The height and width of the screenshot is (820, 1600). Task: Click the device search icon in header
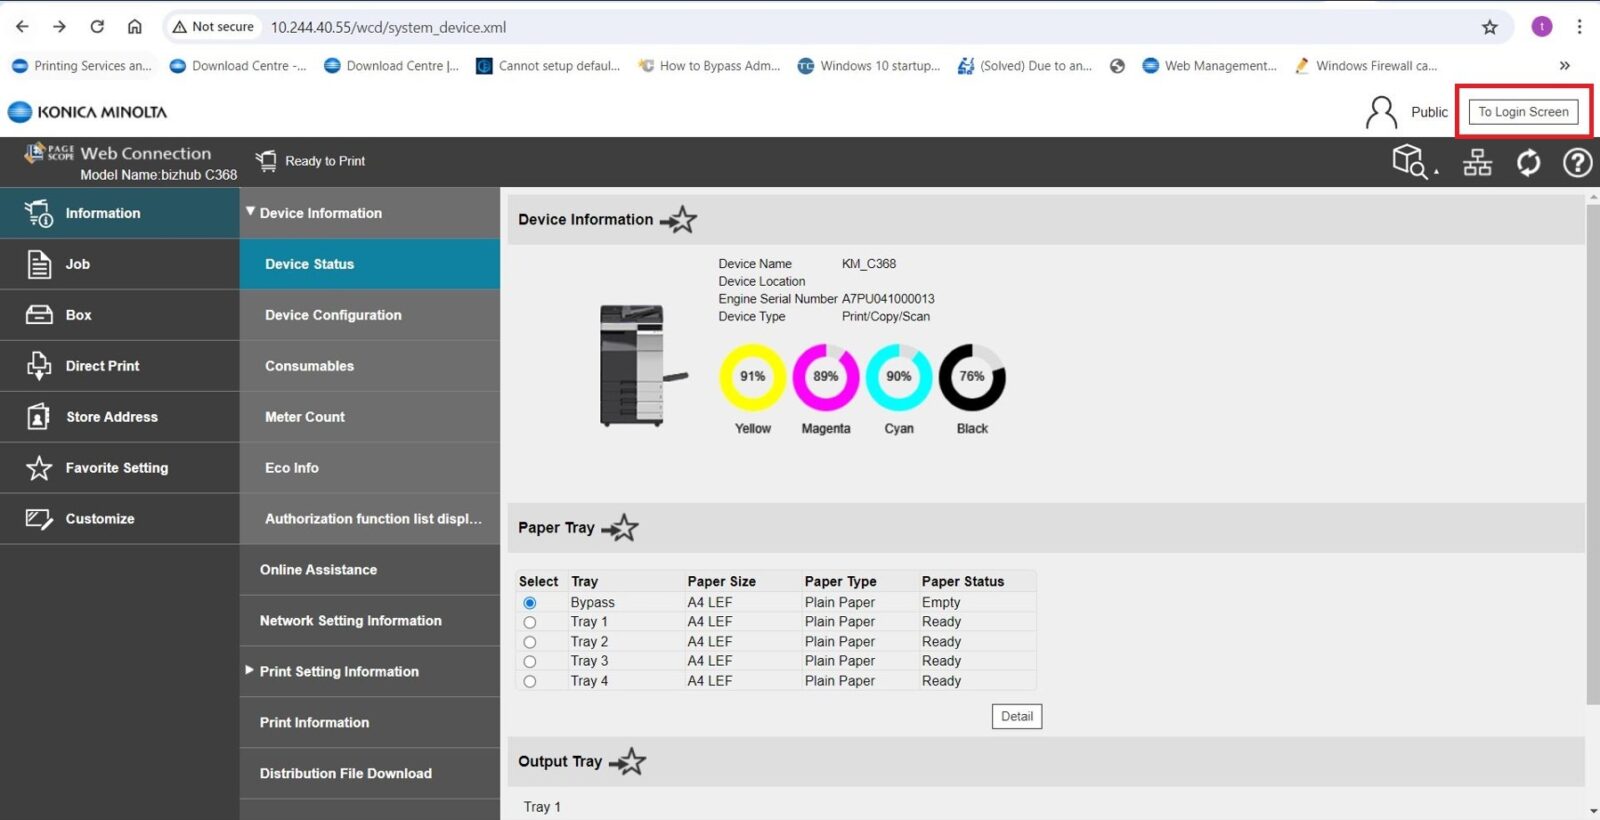pyautogui.click(x=1412, y=162)
